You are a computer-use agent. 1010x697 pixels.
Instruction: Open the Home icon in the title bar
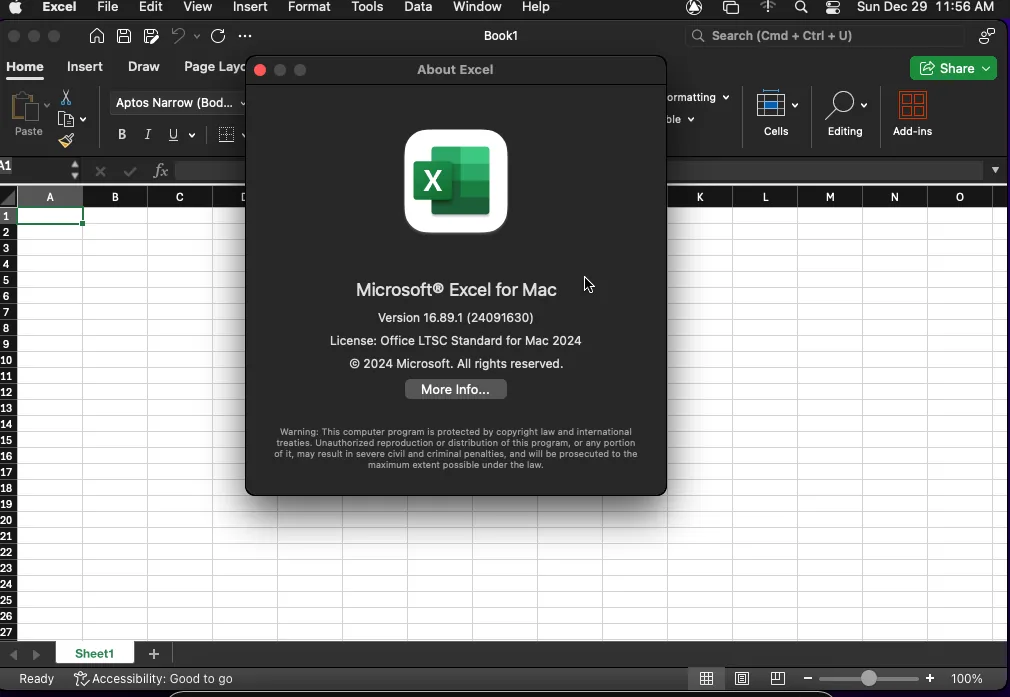tap(97, 36)
